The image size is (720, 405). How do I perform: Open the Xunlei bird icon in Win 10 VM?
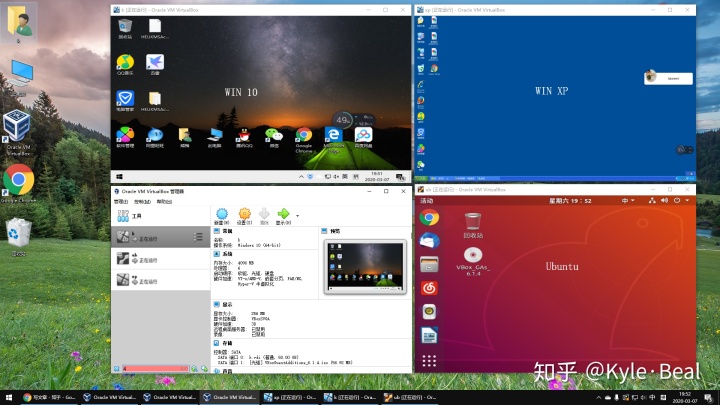[155, 65]
